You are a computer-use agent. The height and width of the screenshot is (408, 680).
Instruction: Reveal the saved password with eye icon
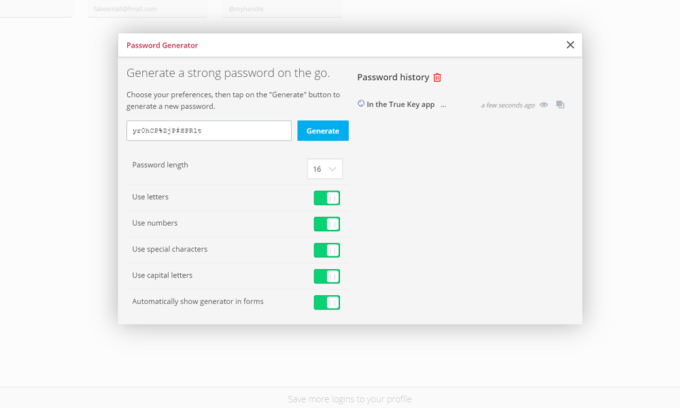[543, 105]
